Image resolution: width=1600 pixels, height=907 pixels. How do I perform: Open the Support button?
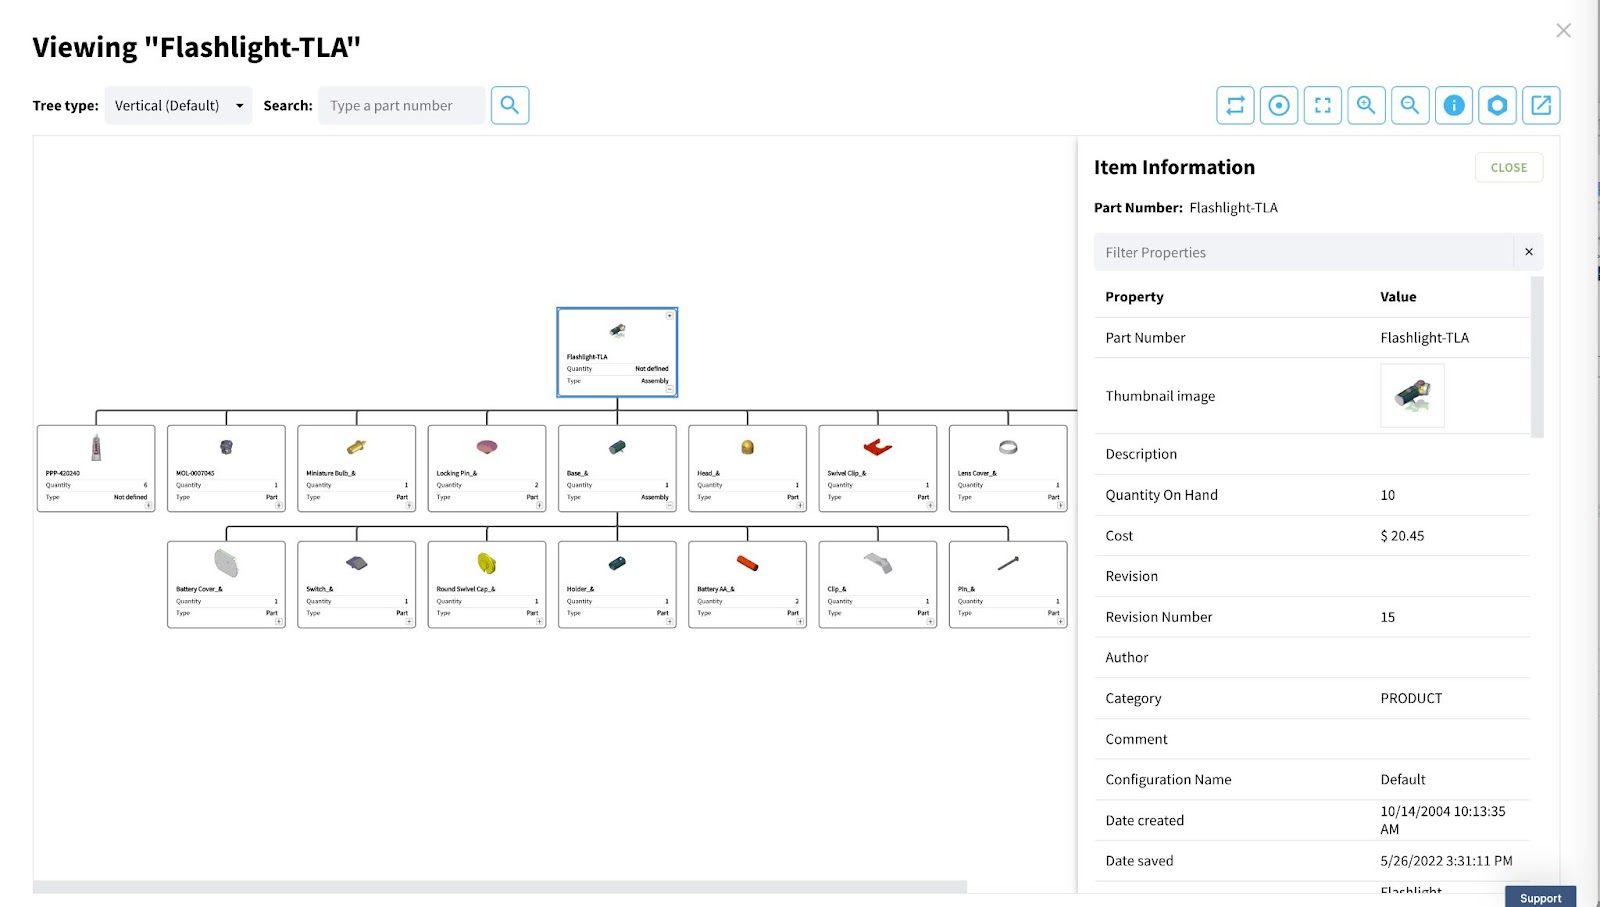1540,897
